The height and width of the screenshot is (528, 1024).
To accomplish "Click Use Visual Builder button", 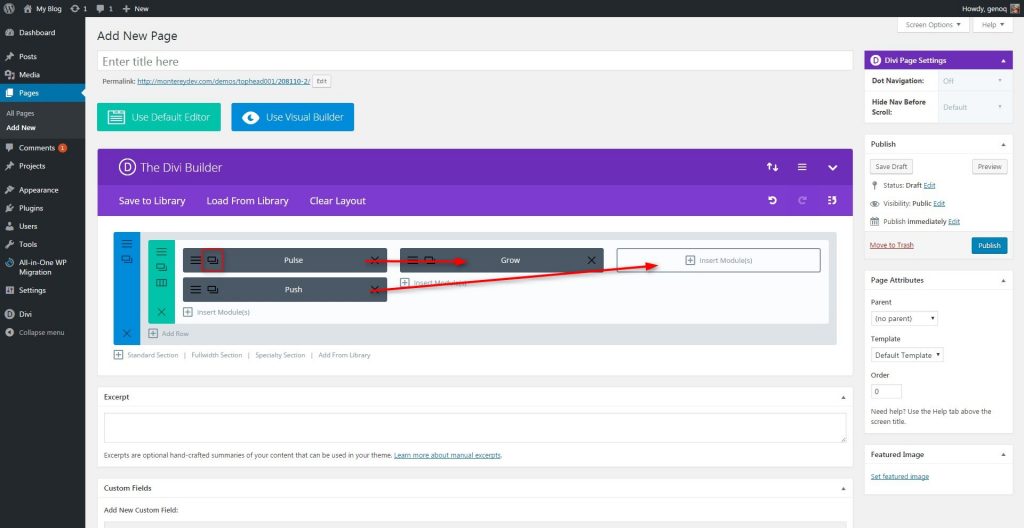I will 293,117.
